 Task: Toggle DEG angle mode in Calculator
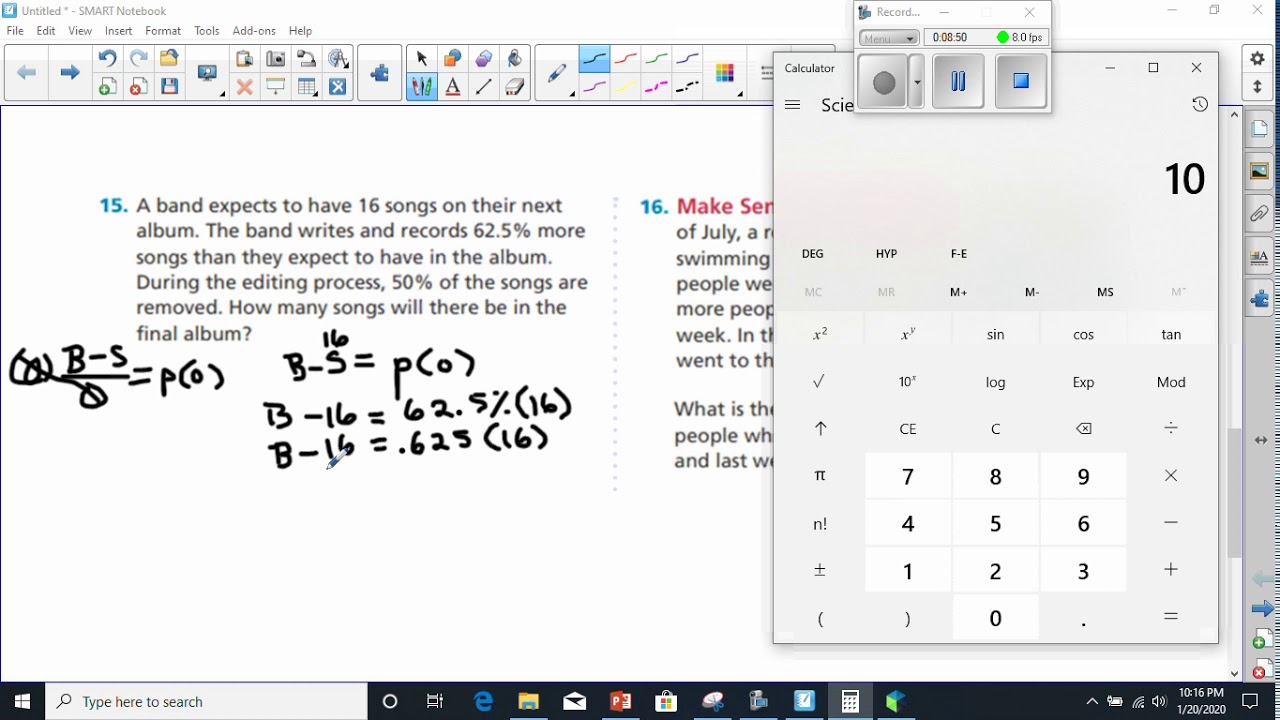coord(813,254)
